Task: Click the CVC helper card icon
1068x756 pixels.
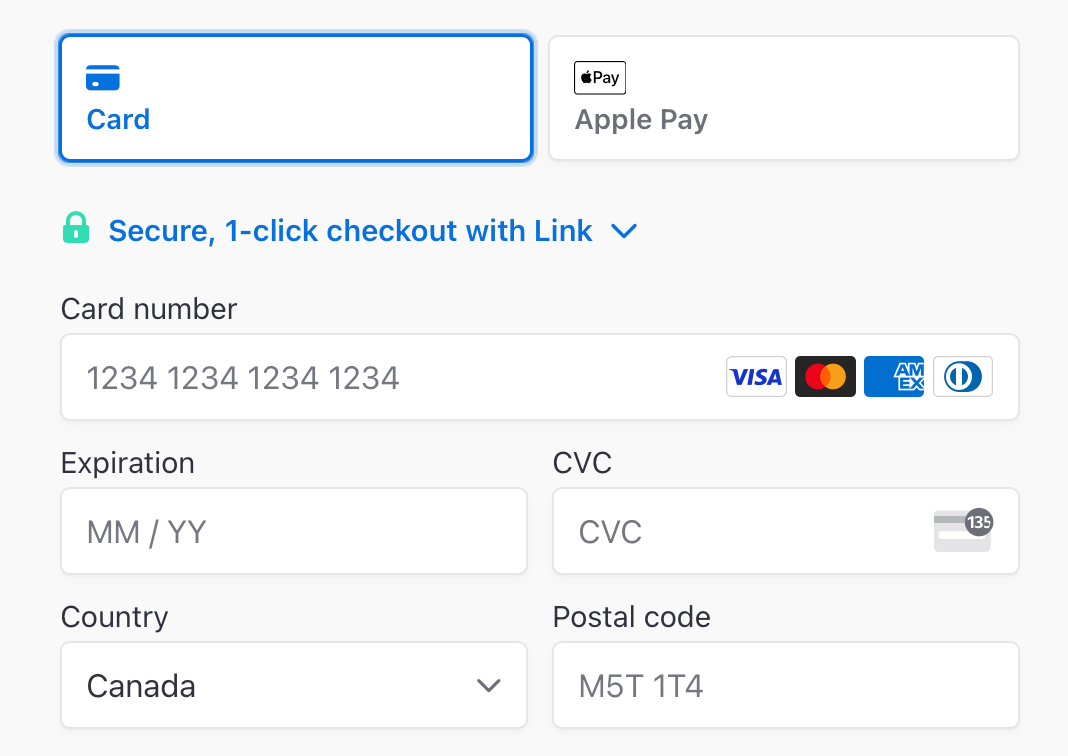Action: pyautogui.click(x=962, y=531)
